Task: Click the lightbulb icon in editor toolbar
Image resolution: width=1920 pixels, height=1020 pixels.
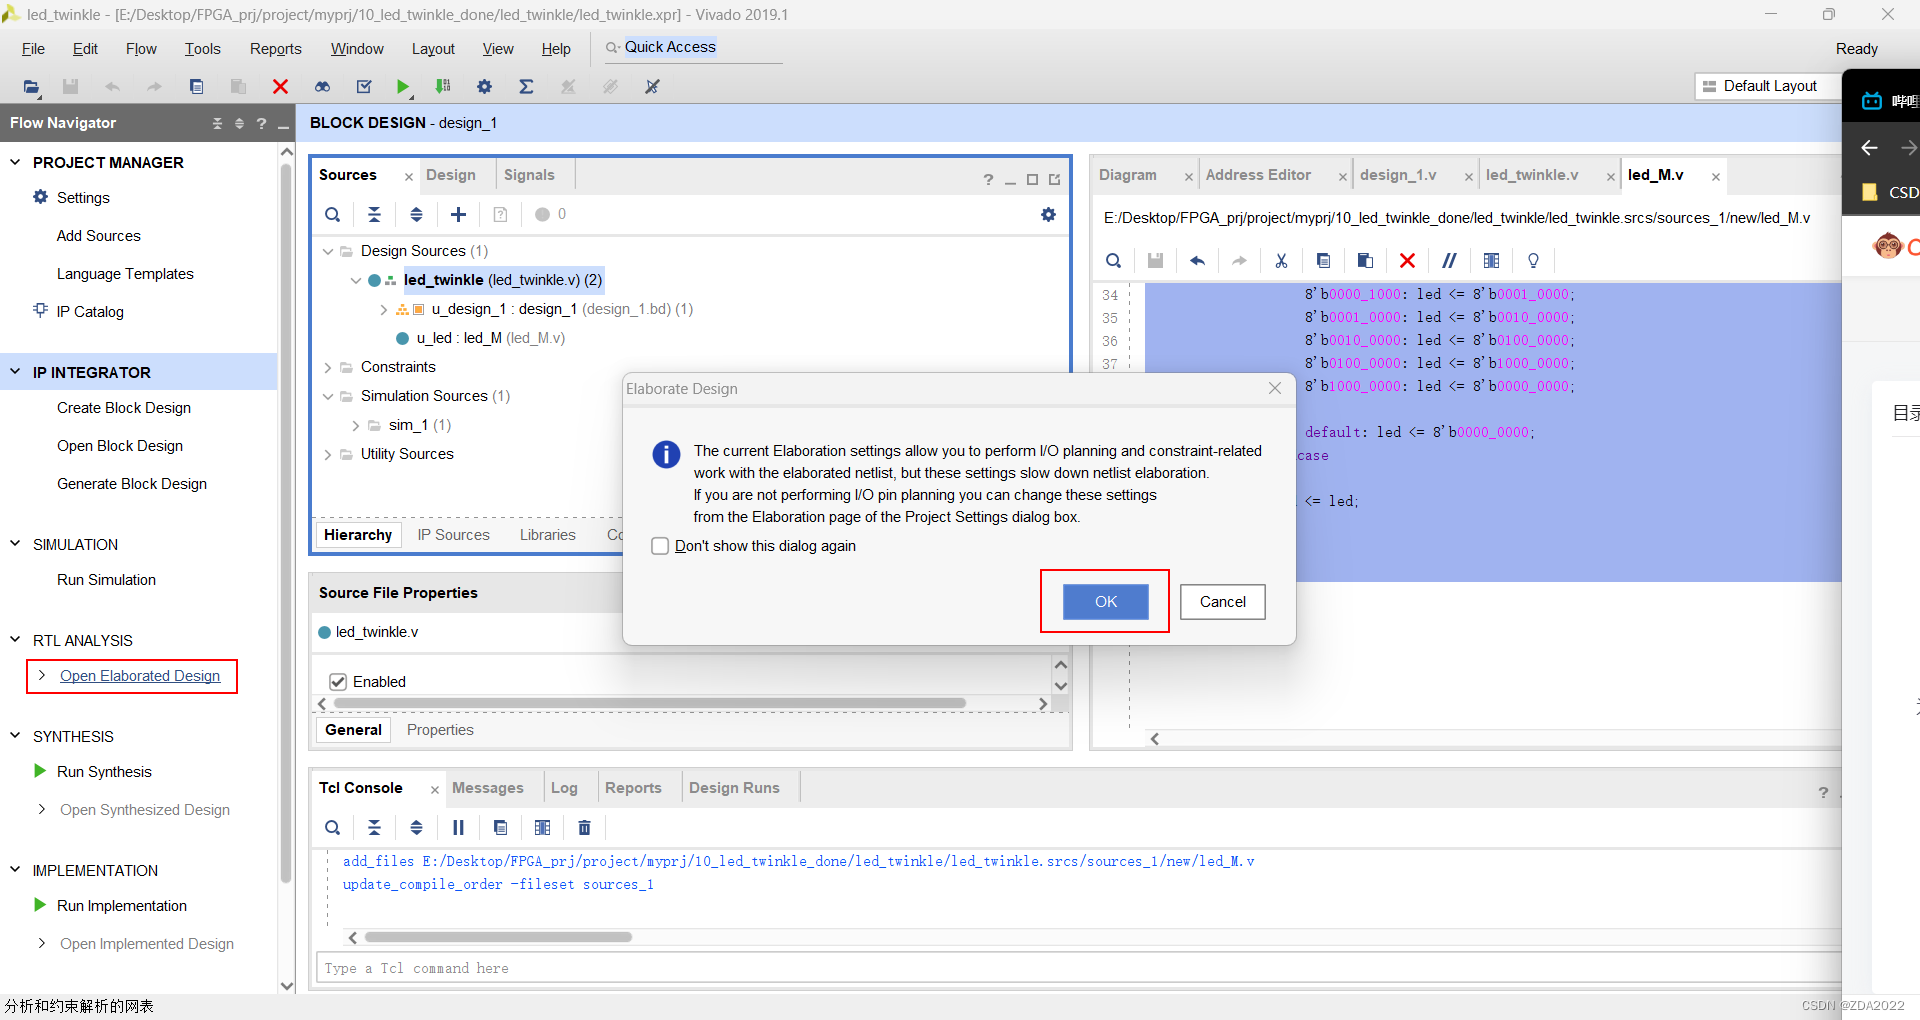Action: [1533, 261]
